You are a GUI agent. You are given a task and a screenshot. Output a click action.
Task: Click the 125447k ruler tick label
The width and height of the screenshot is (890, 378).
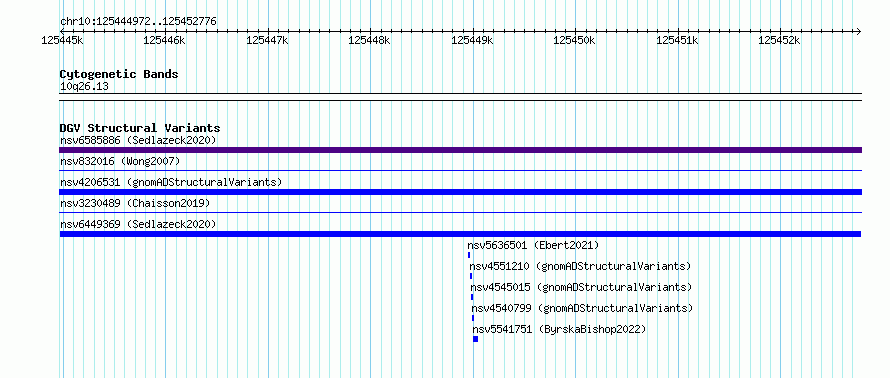pos(267,40)
